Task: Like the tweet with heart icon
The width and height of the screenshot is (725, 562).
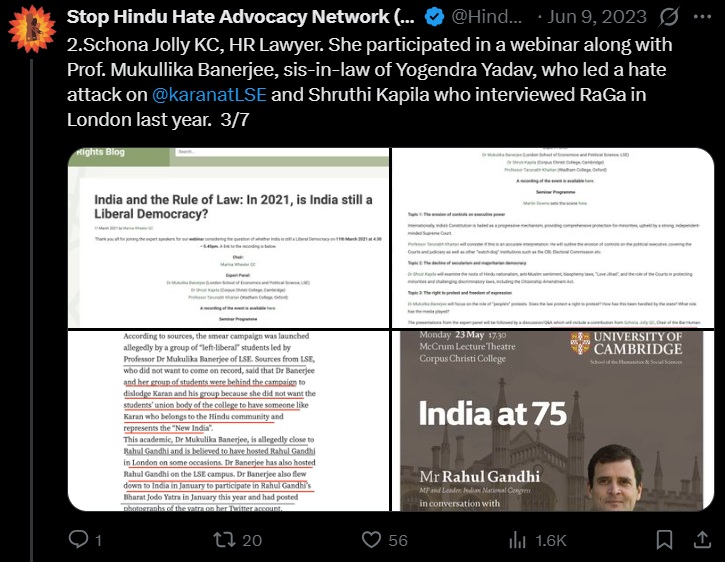Action: coord(371,540)
